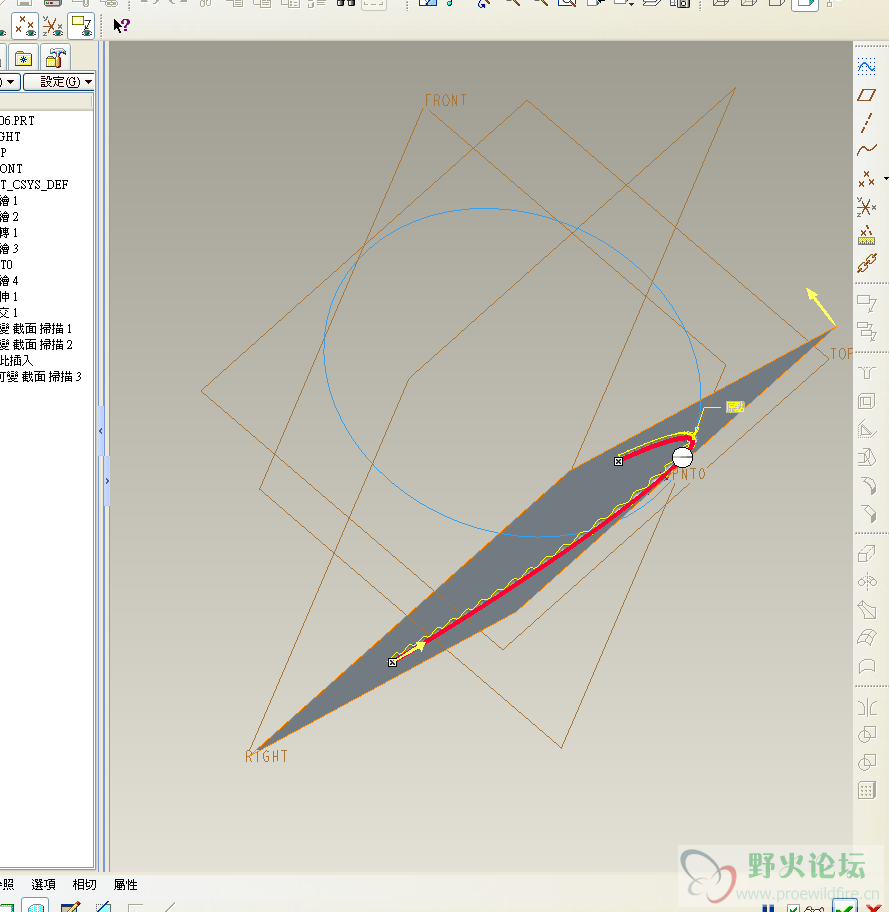Select the Datum Curve tool
This screenshot has height=912, width=889.
[x=866, y=150]
